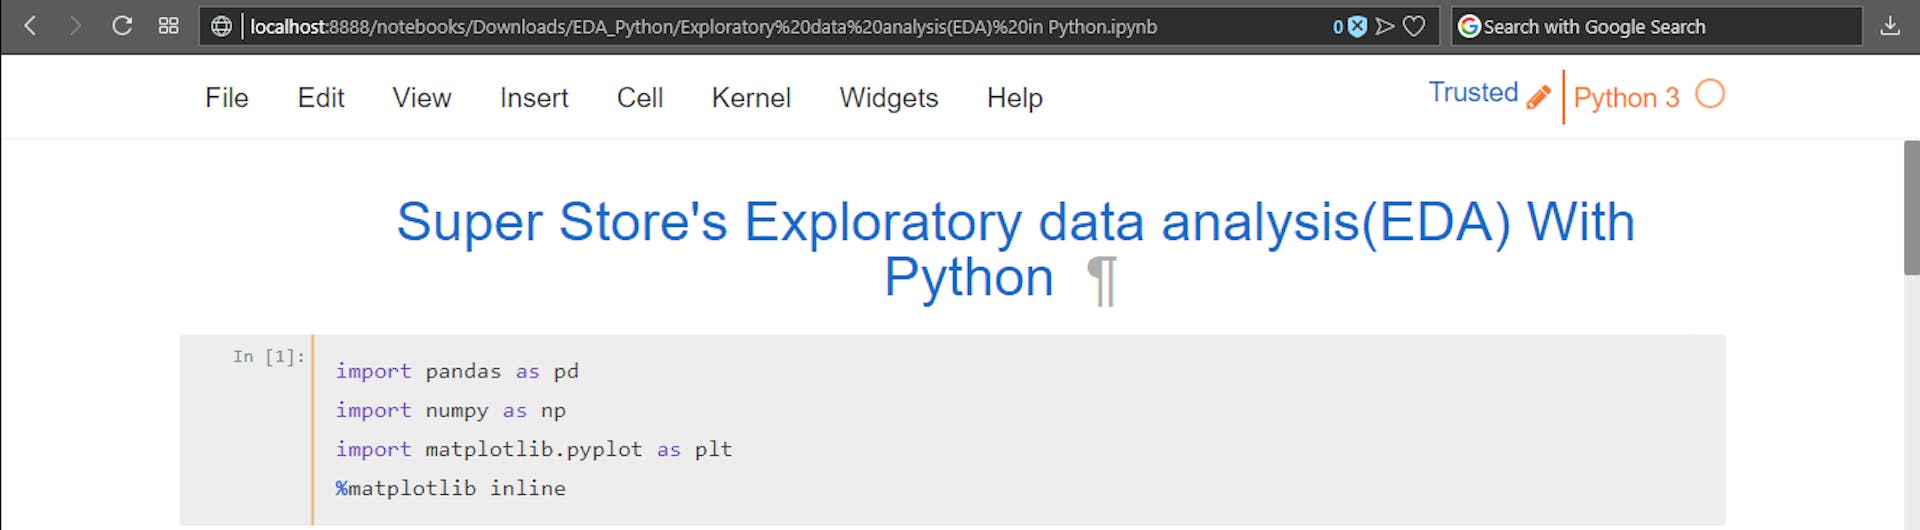
Task: Click the kernel status circle indicator
Action: [x=1710, y=94]
